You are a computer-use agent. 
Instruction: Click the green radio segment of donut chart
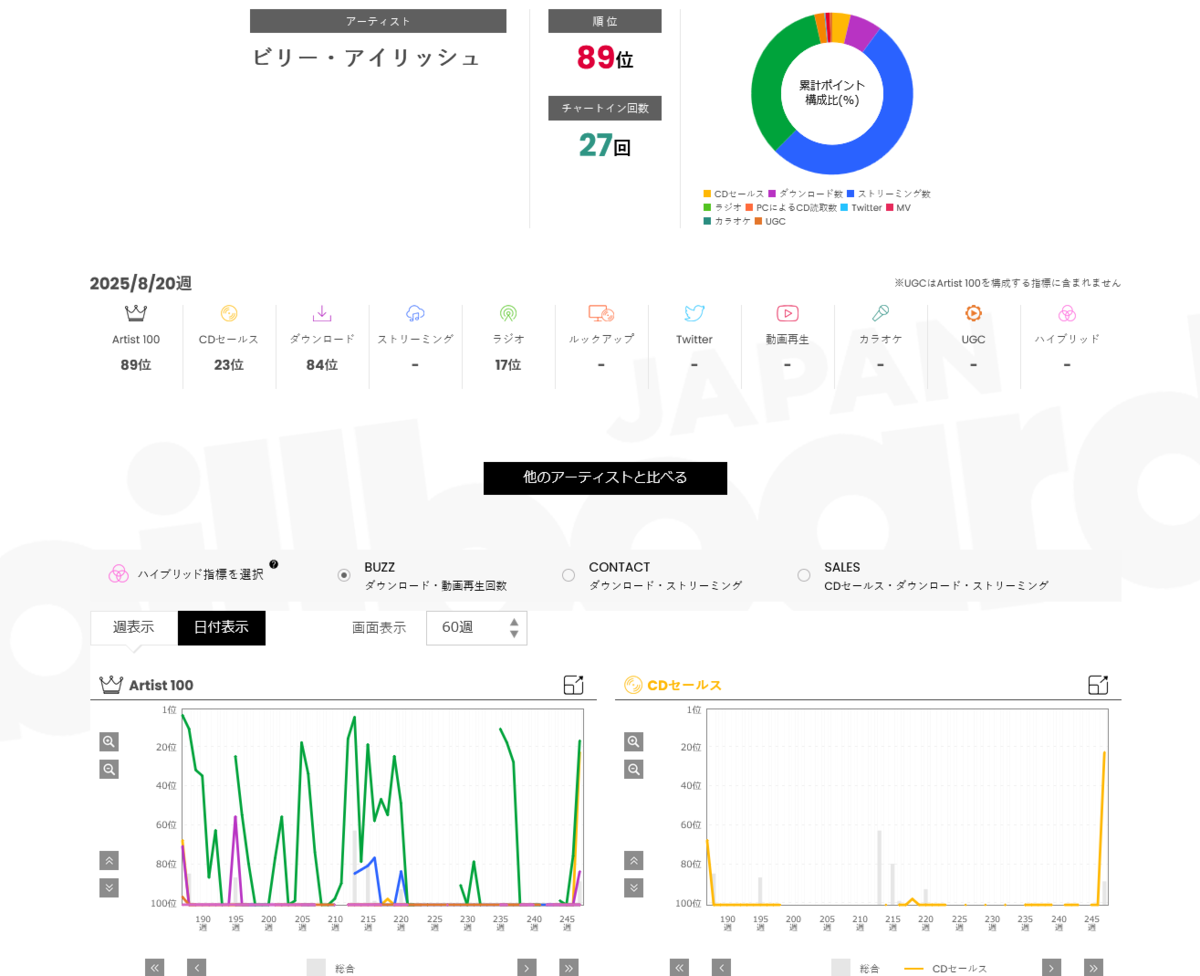coord(768,85)
